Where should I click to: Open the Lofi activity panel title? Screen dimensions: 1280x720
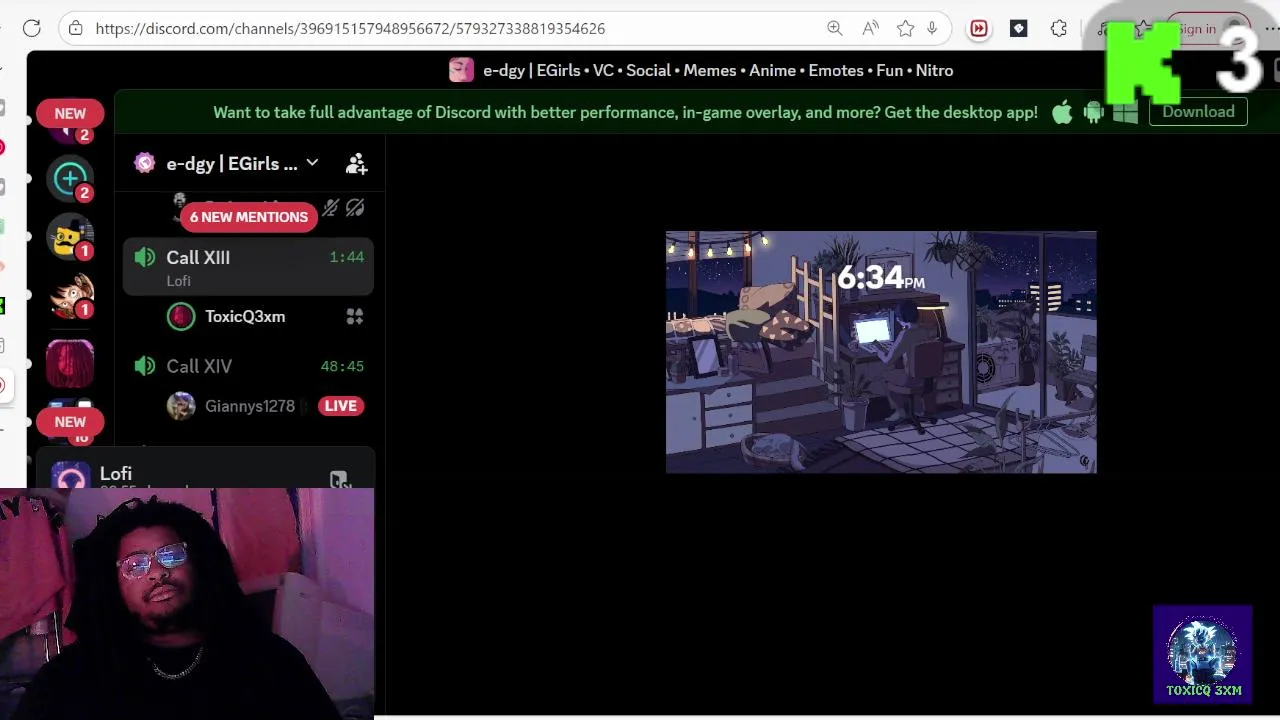point(116,473)
